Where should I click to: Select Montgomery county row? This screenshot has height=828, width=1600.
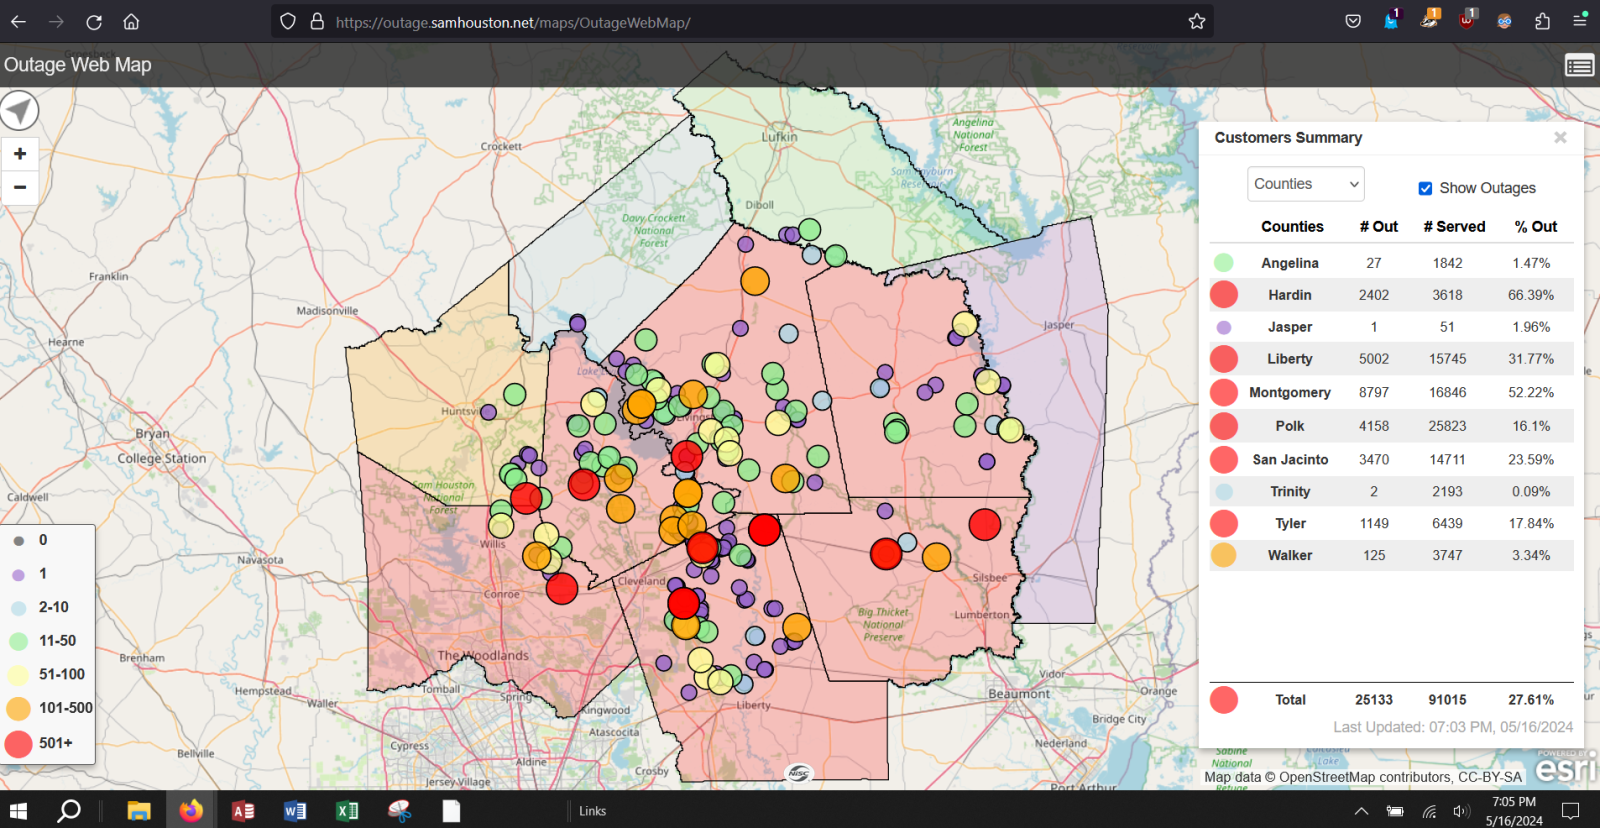tap(1391, 392)
